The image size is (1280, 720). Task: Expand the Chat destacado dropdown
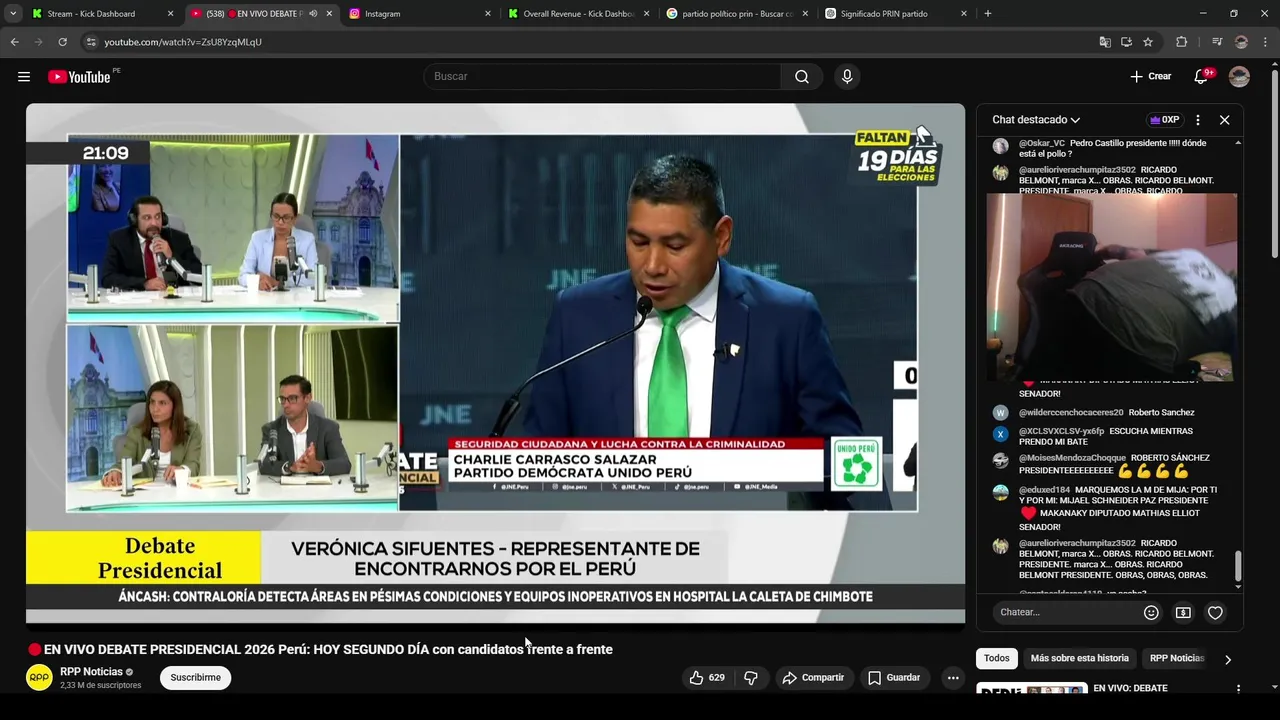pyautogui.click(x=1036, y=120)
